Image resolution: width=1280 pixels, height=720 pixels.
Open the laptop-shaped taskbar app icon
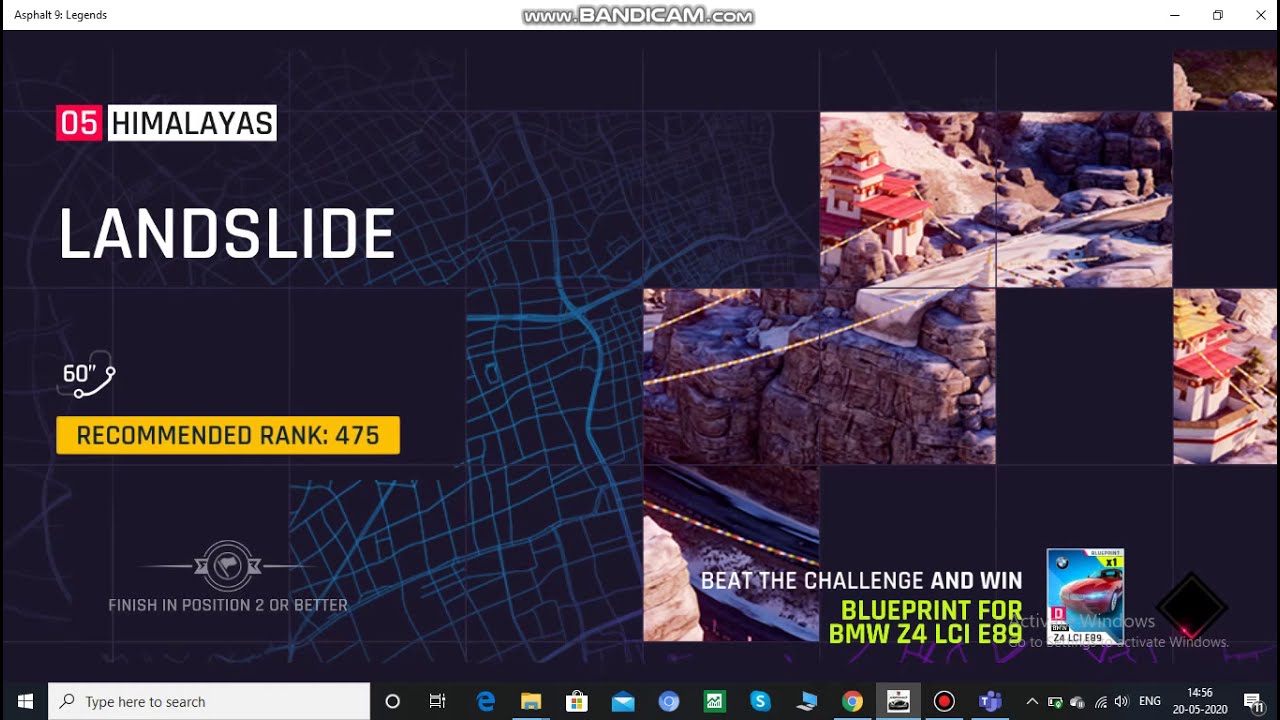(806, 701)
